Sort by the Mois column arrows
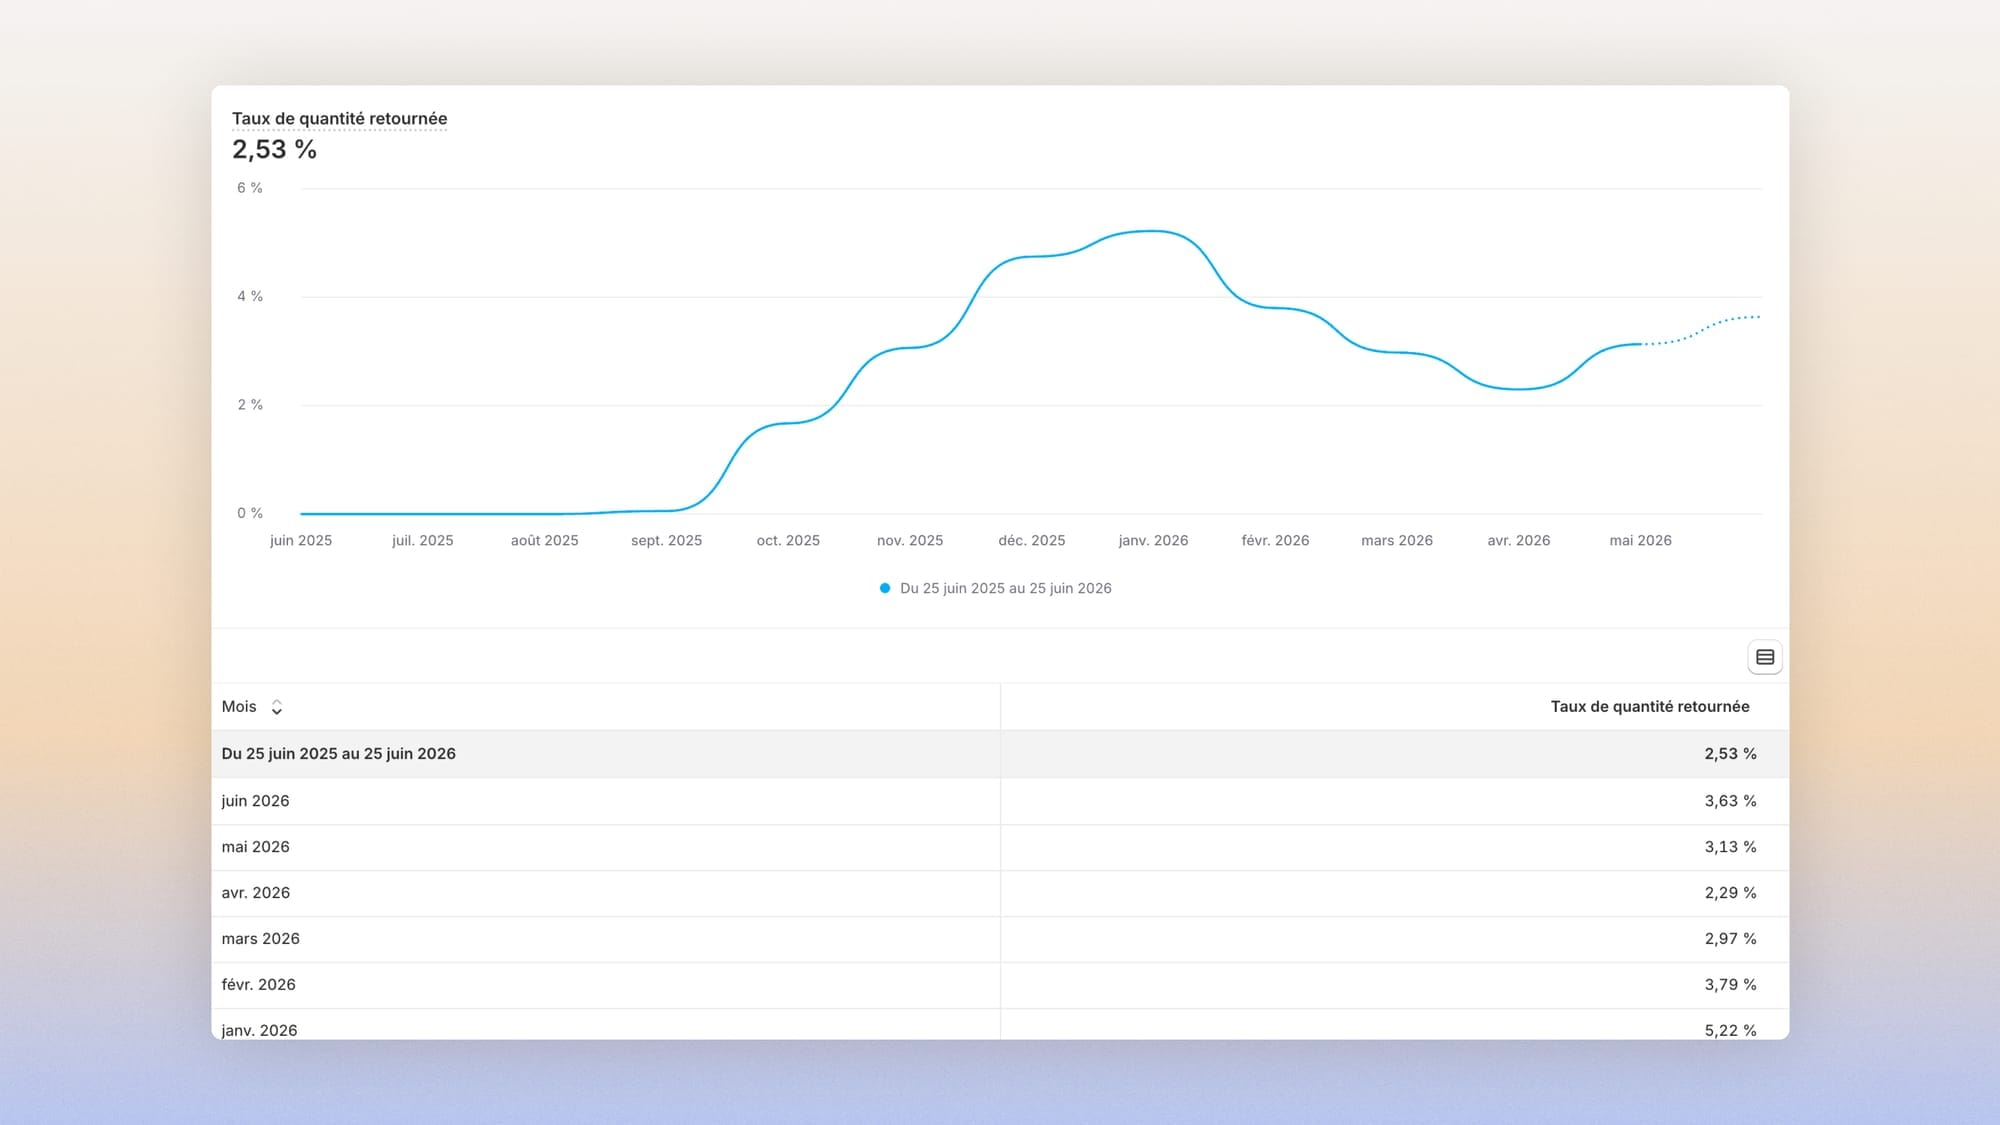This screenshot has height=1125, width=2000. 277,707
